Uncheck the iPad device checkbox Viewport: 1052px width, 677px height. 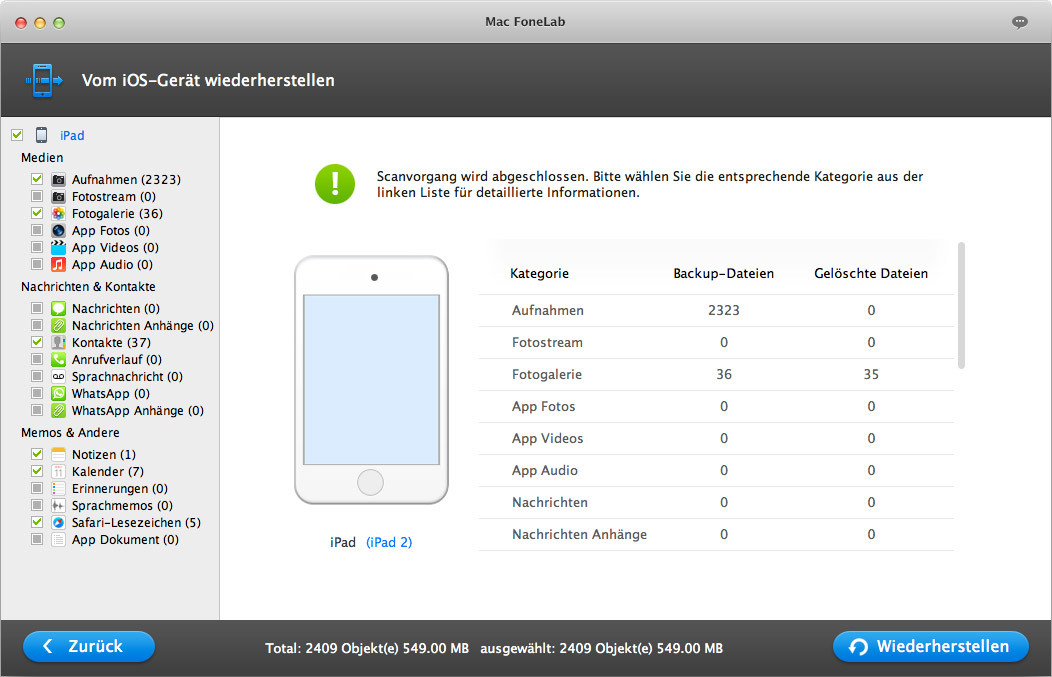(17, 135)
